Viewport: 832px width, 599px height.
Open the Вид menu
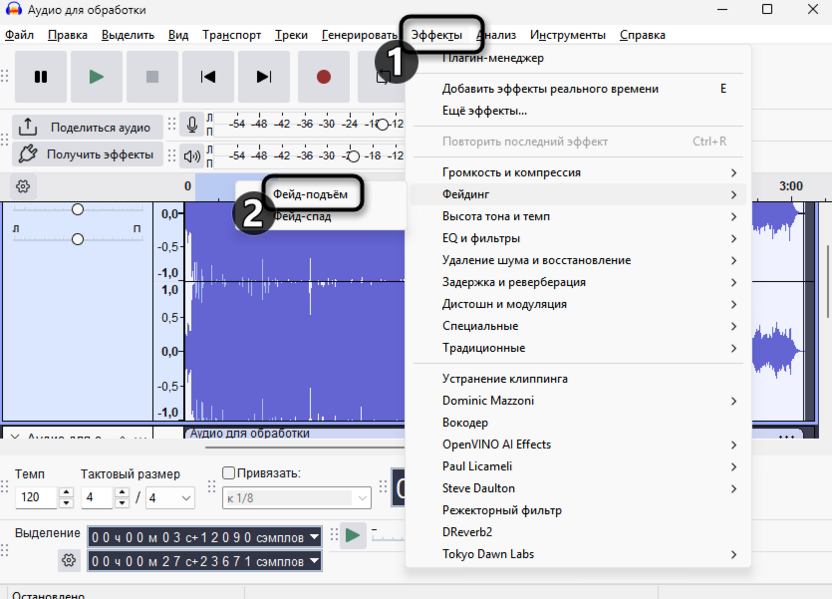pyautogui.click(x=178, y=35)
